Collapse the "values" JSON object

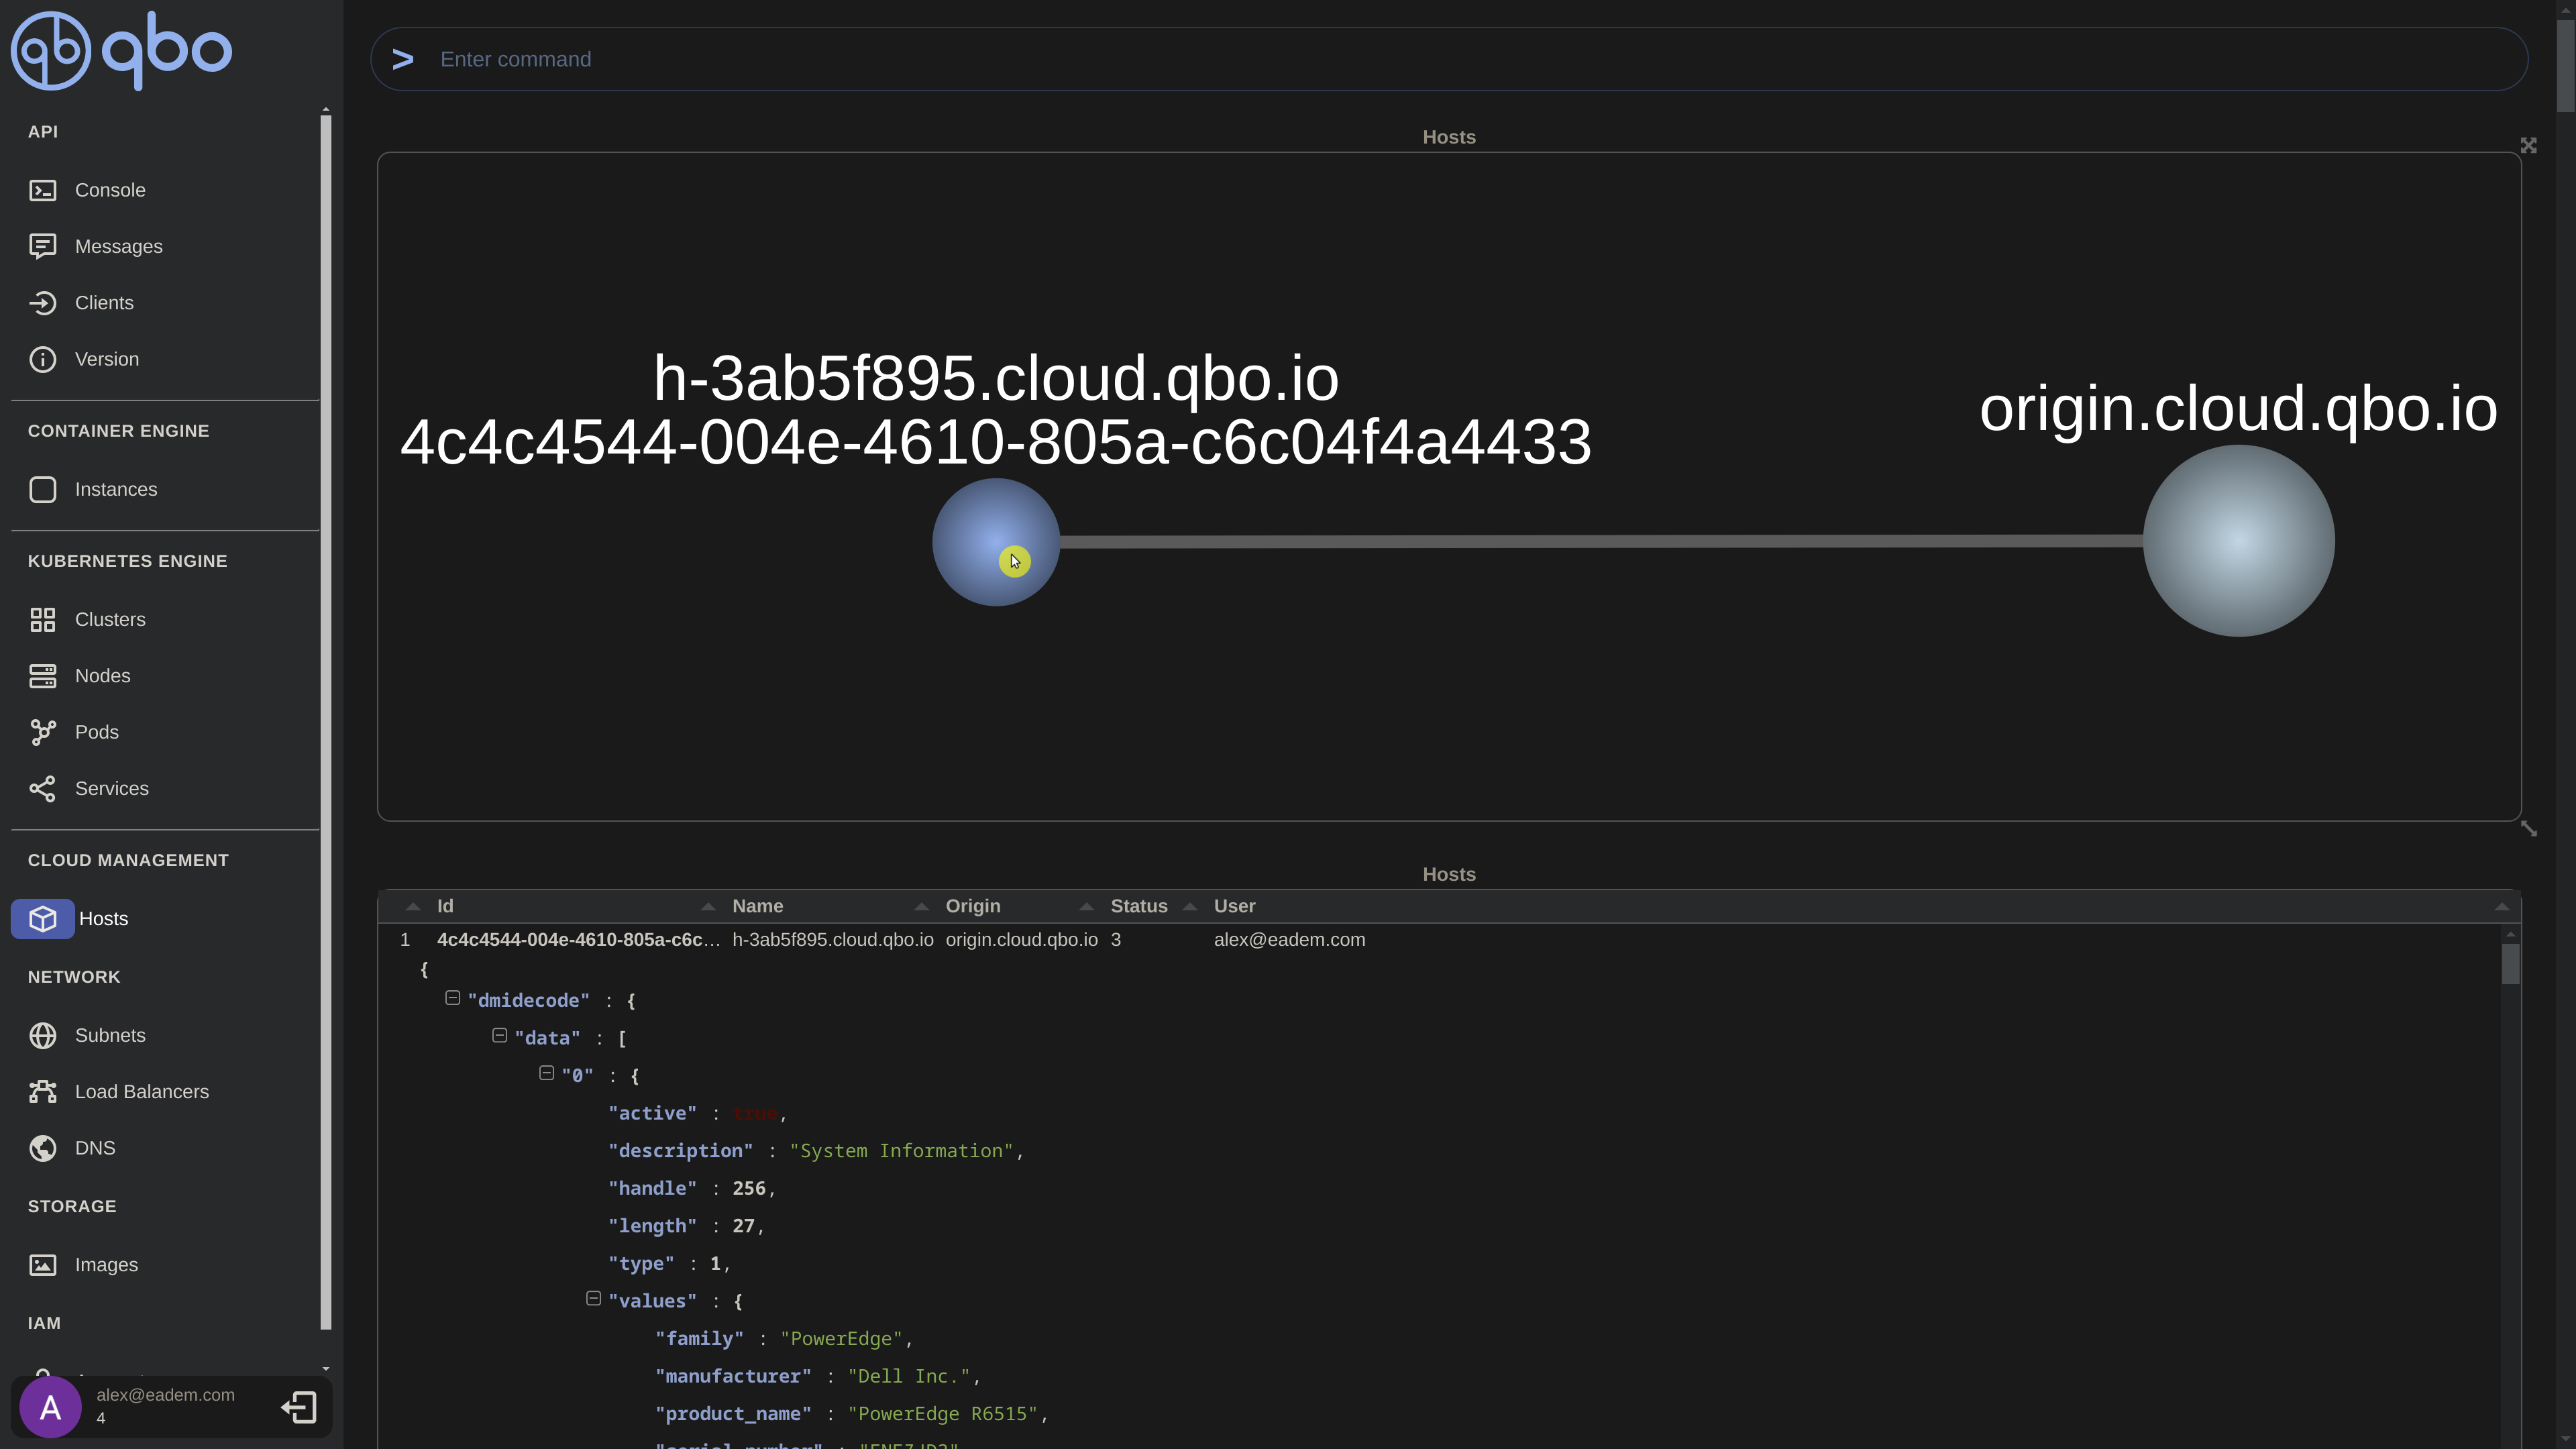(593, 1298)
